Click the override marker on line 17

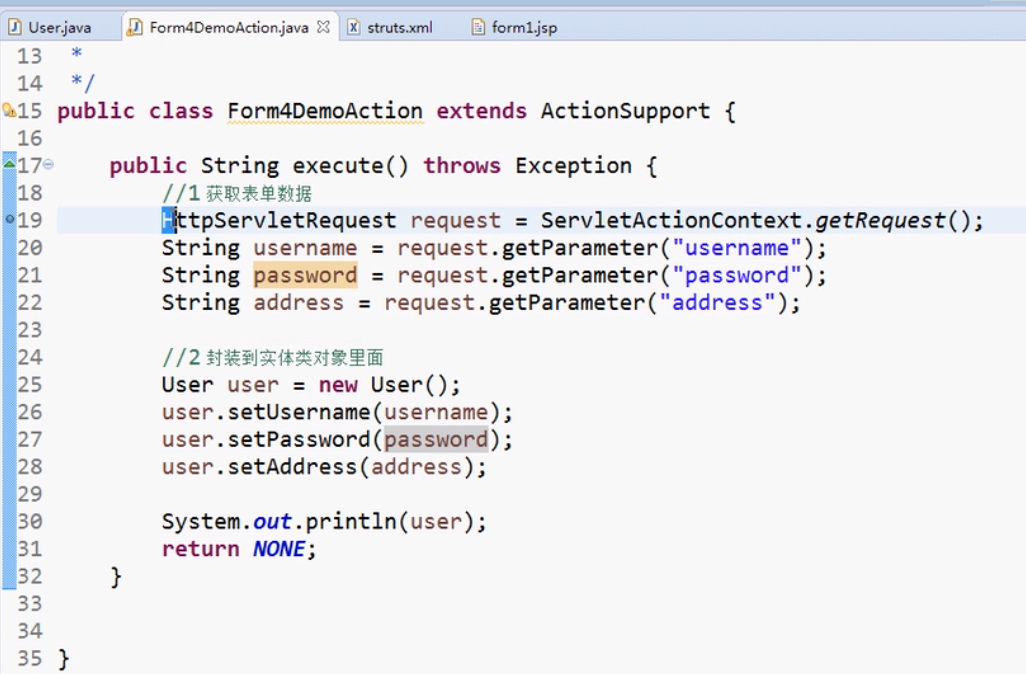click(9, 164)
